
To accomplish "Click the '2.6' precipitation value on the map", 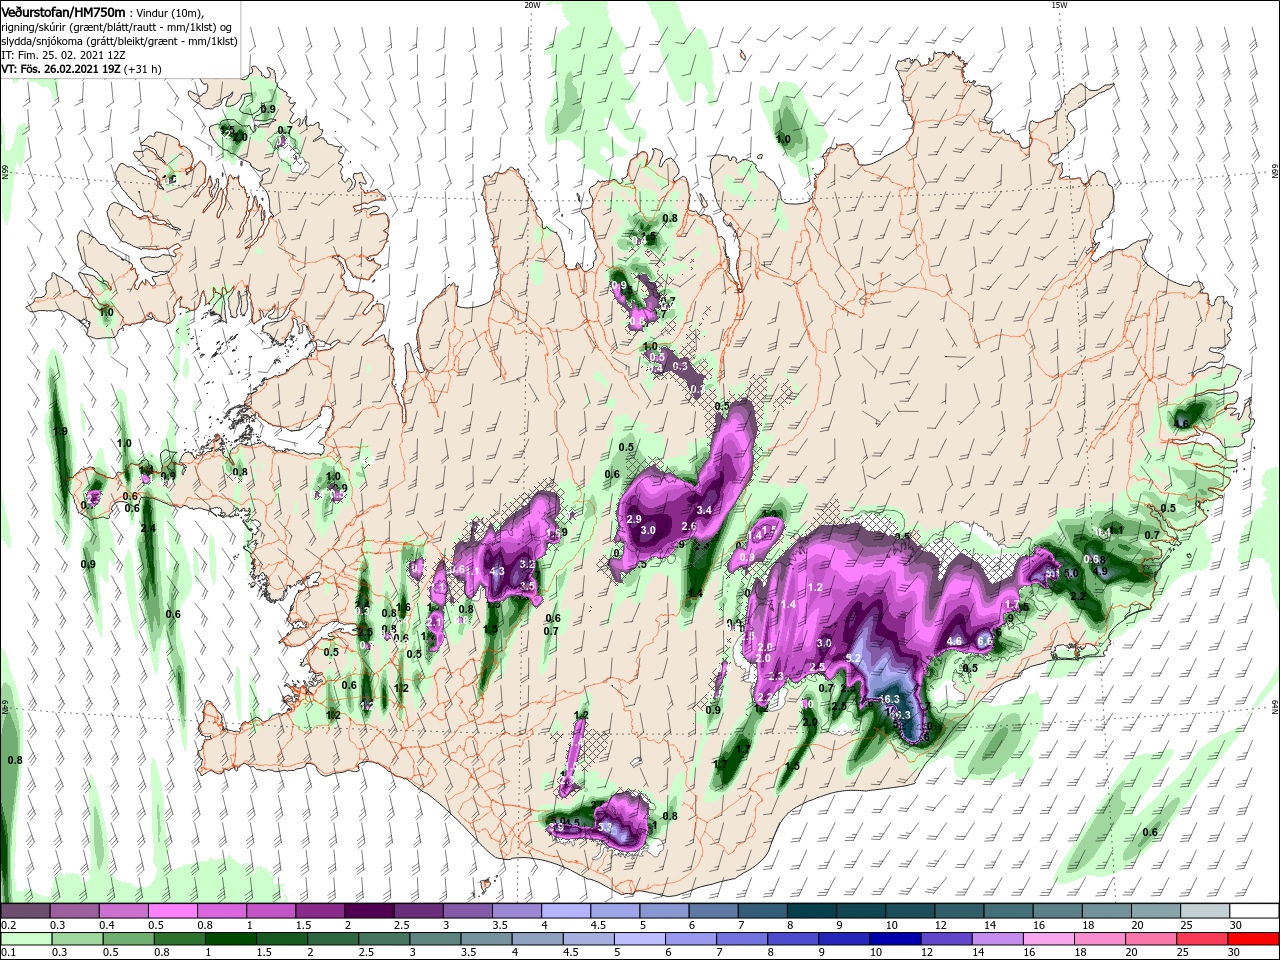I will click(688, 526).
